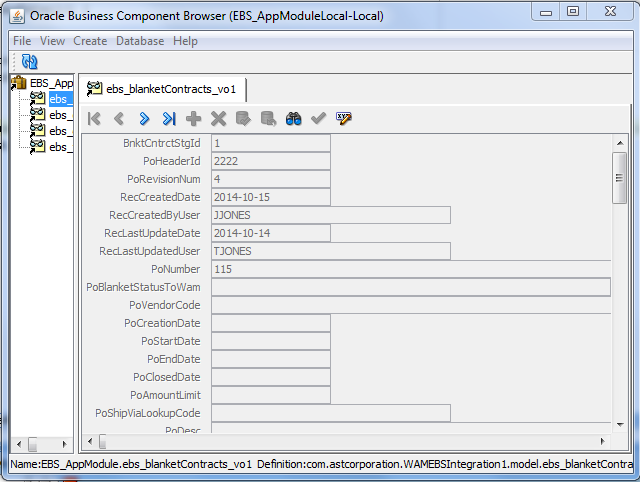
Task: Click the tree panel scroll right arrow
Action: (x=64, y=444)
